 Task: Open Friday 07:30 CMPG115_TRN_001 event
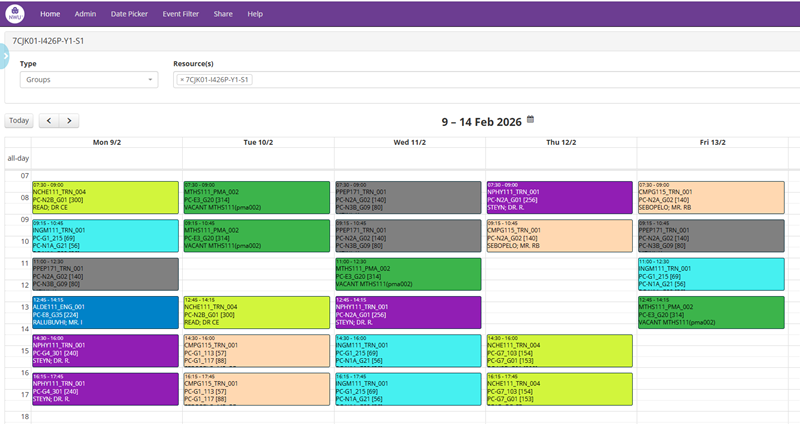(711, 197)
